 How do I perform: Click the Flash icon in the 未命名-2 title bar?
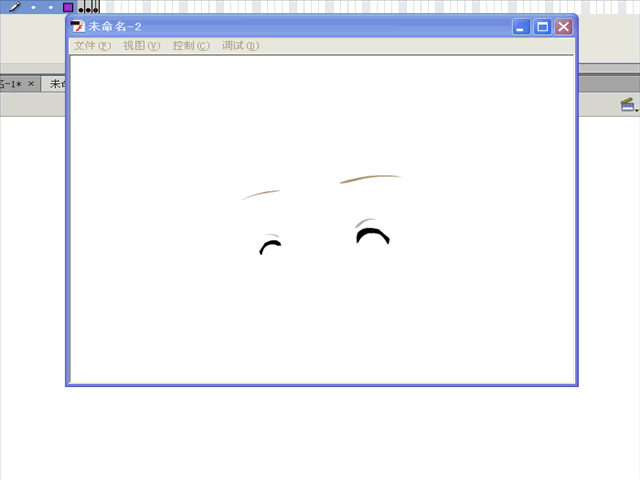pos(78,27)
